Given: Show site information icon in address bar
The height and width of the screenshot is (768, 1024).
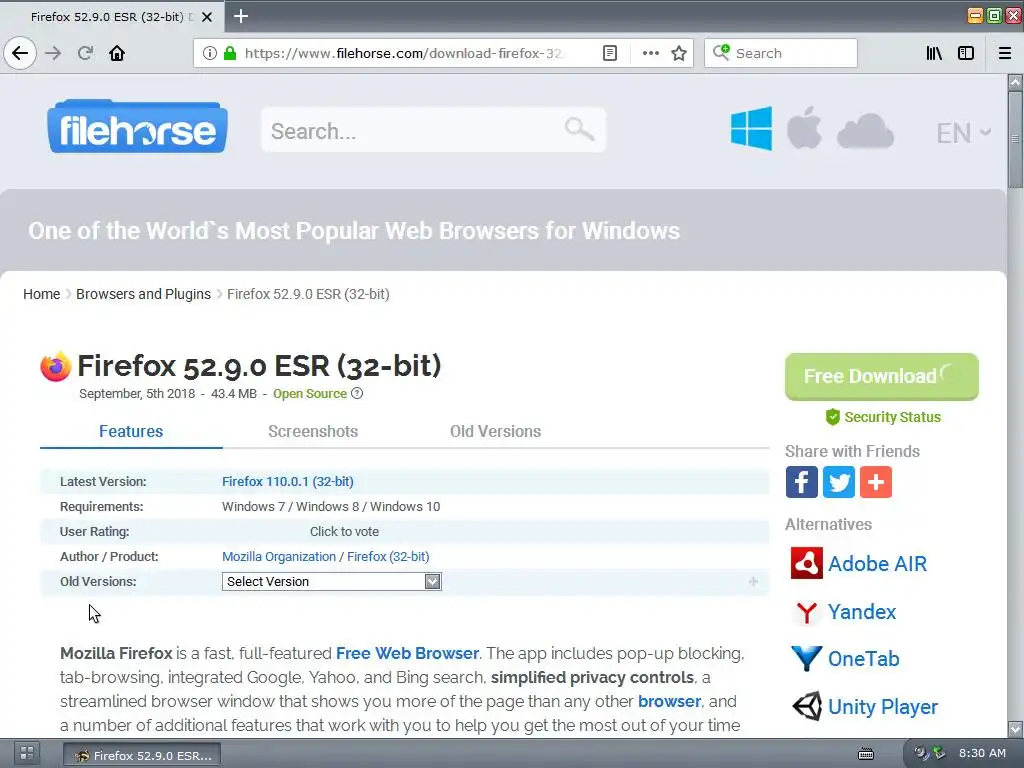Looking at the screenshot, I should click(x=210, y=53).
